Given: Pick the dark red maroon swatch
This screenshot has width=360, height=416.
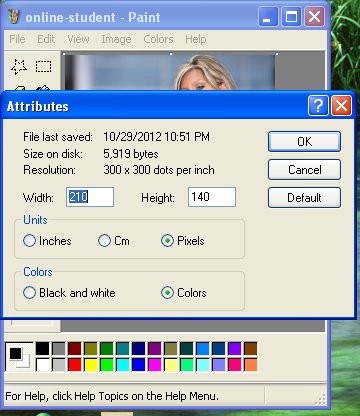Looking at the screenshot, I should (74, 349).
